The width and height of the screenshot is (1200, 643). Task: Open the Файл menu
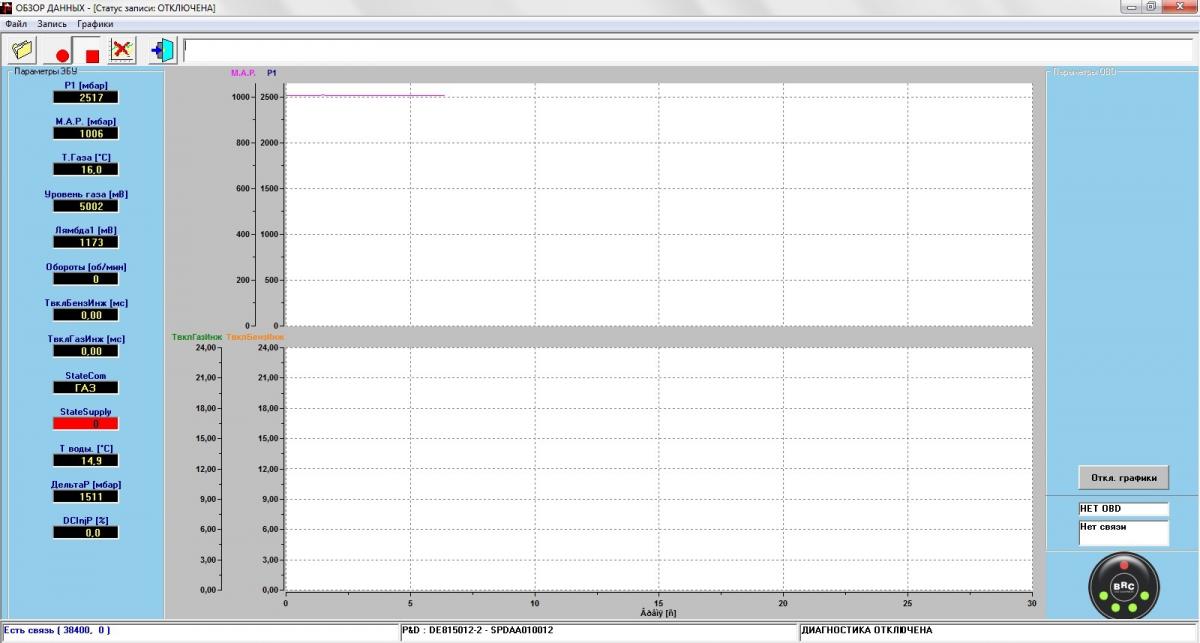(16, 23)
